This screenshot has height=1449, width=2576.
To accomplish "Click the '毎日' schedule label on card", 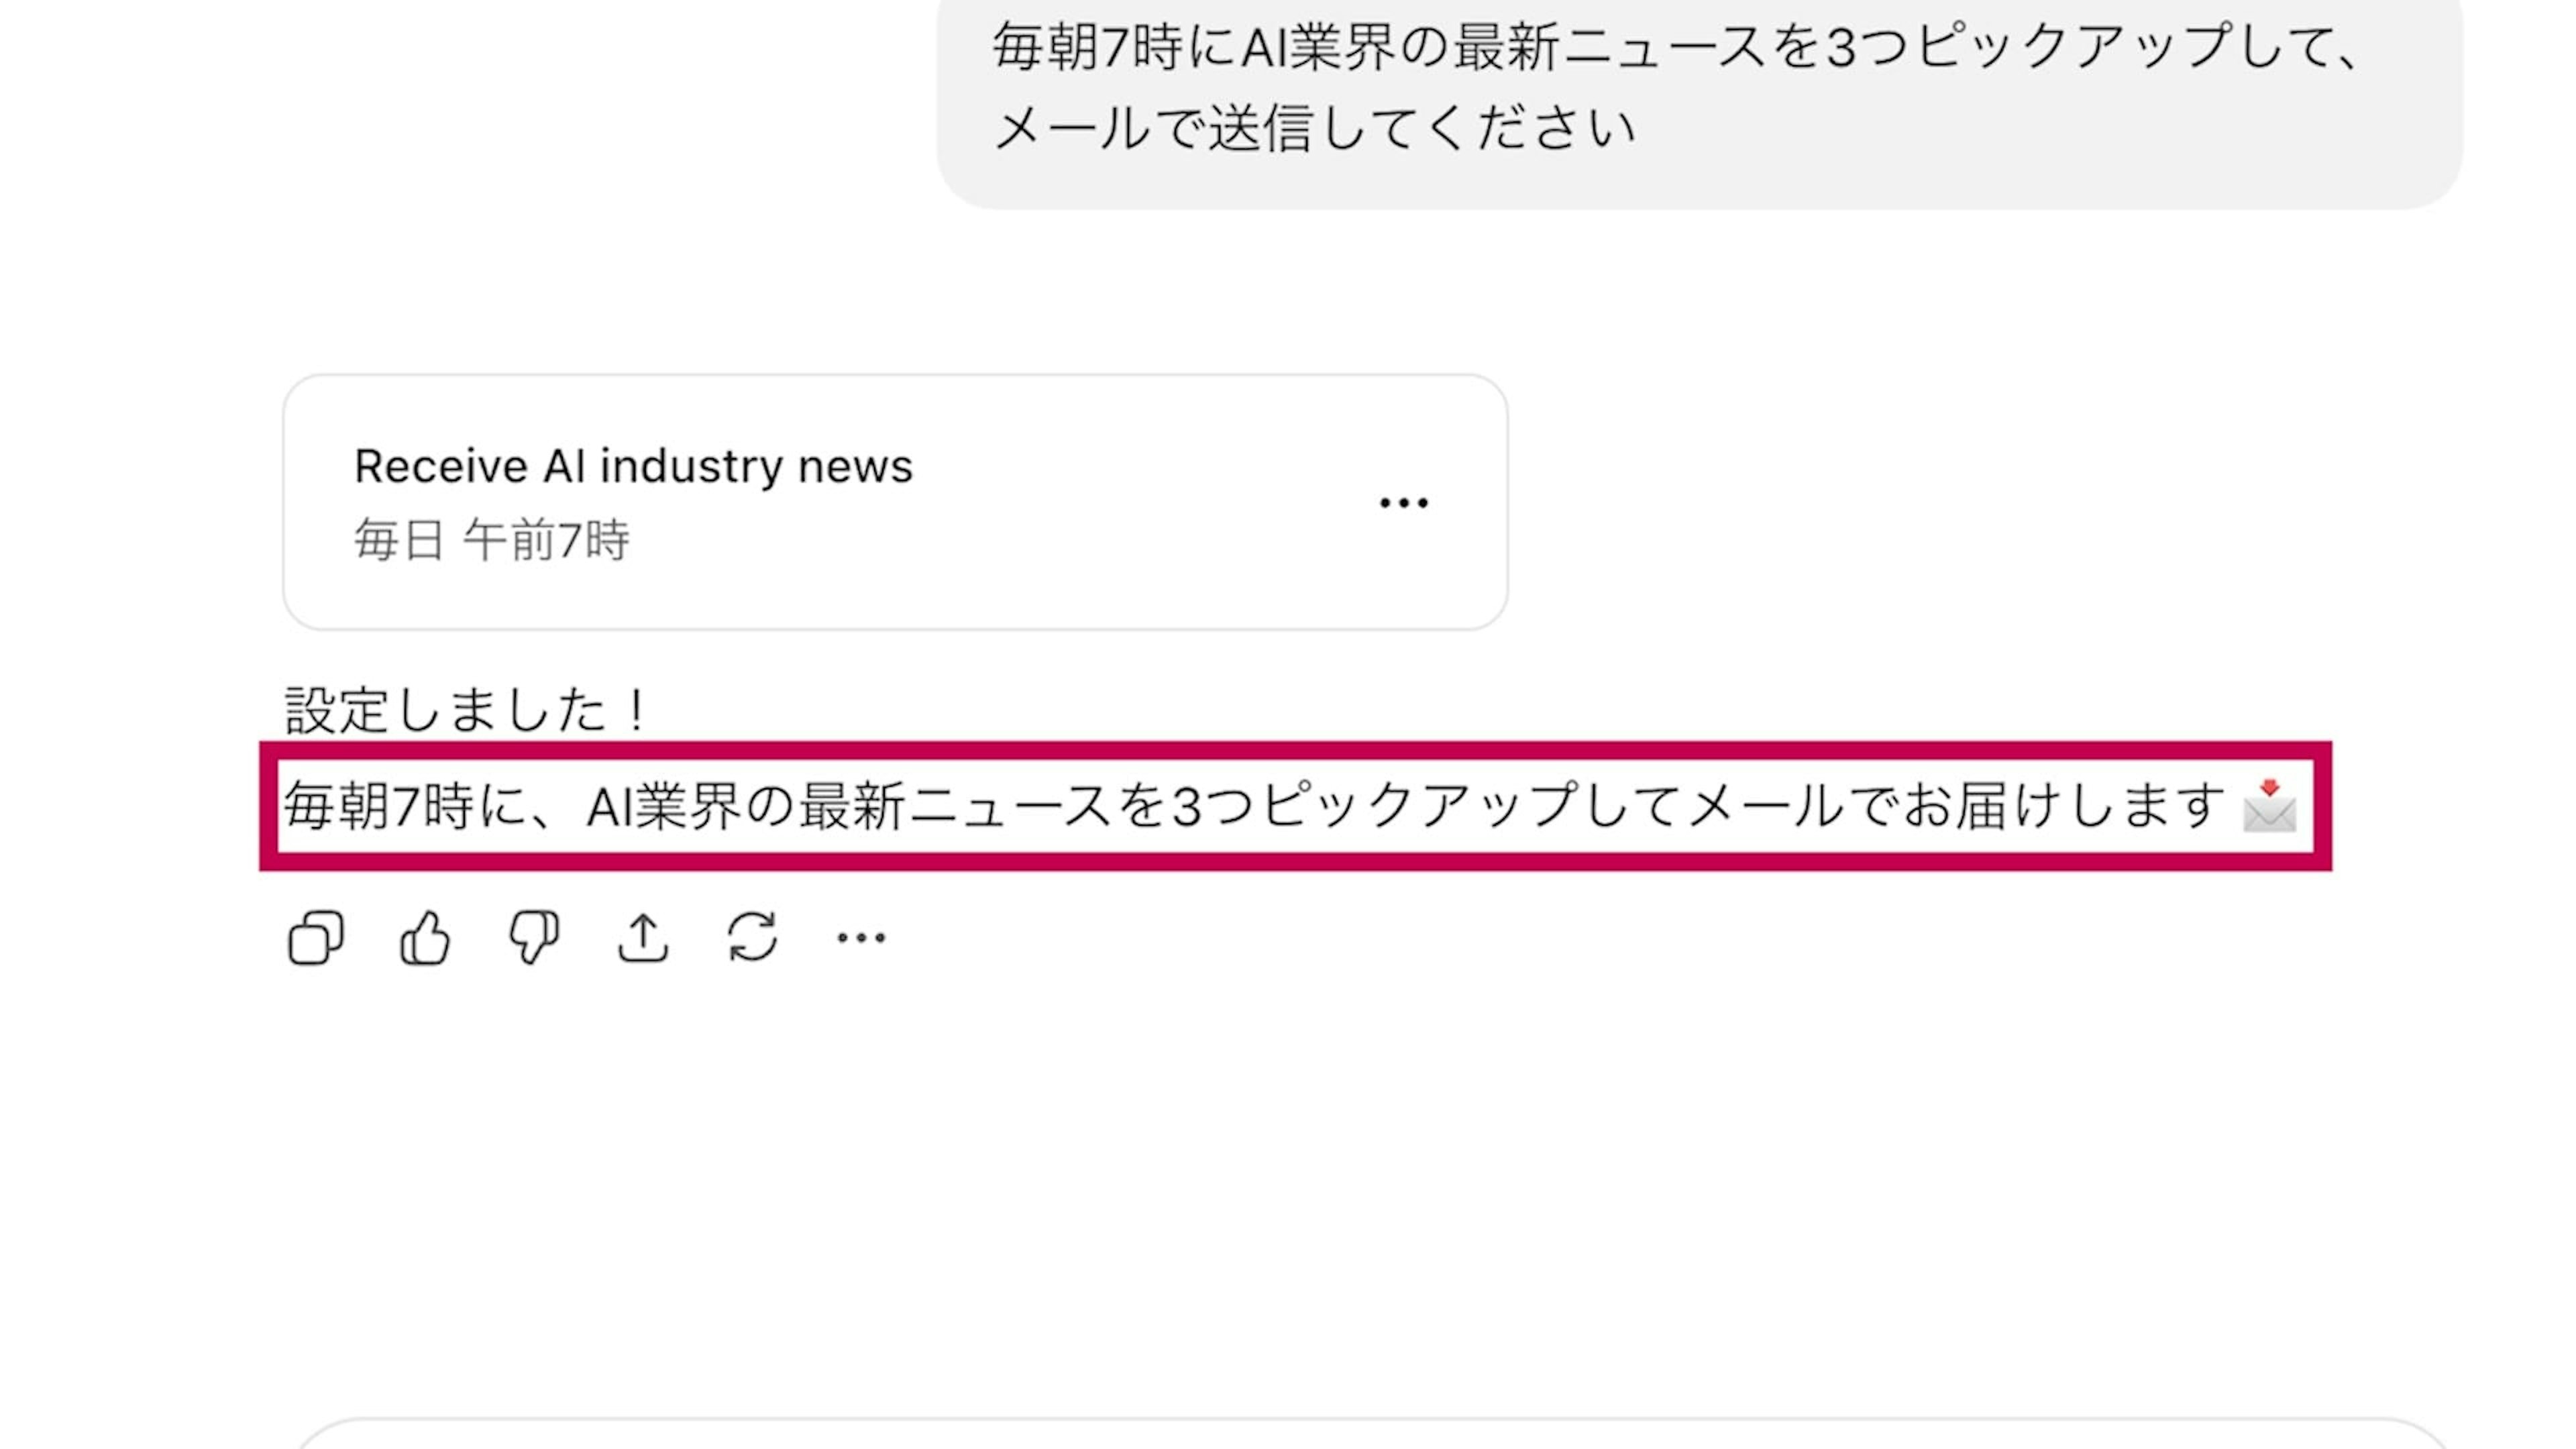I will pyautogui.click(x=398, y=541).
